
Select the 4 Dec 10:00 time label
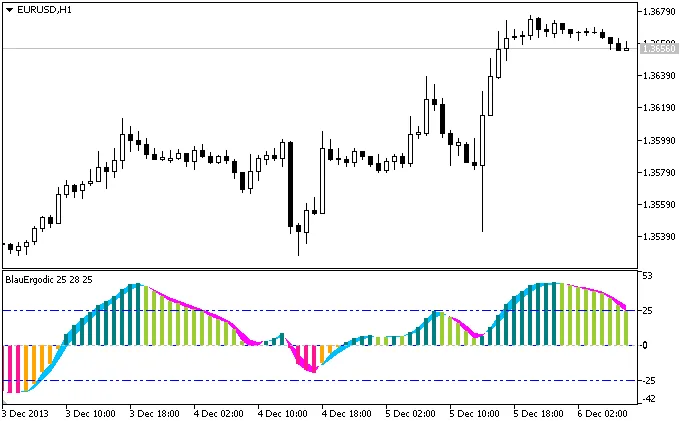280,412
